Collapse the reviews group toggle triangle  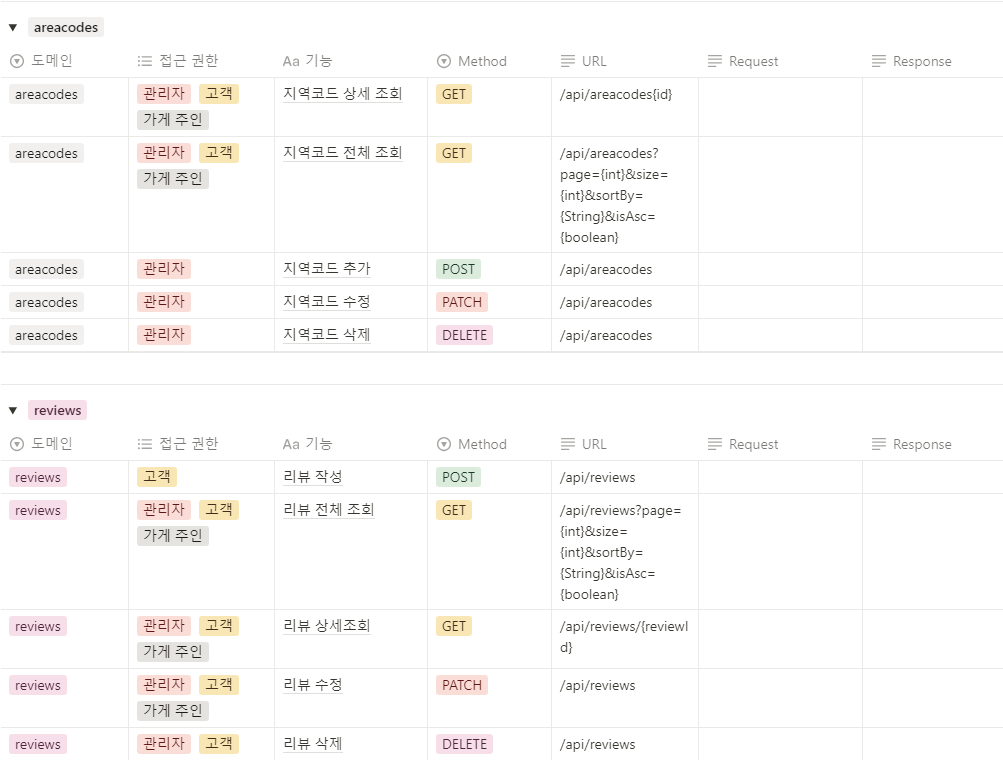[x=13, y=411]
